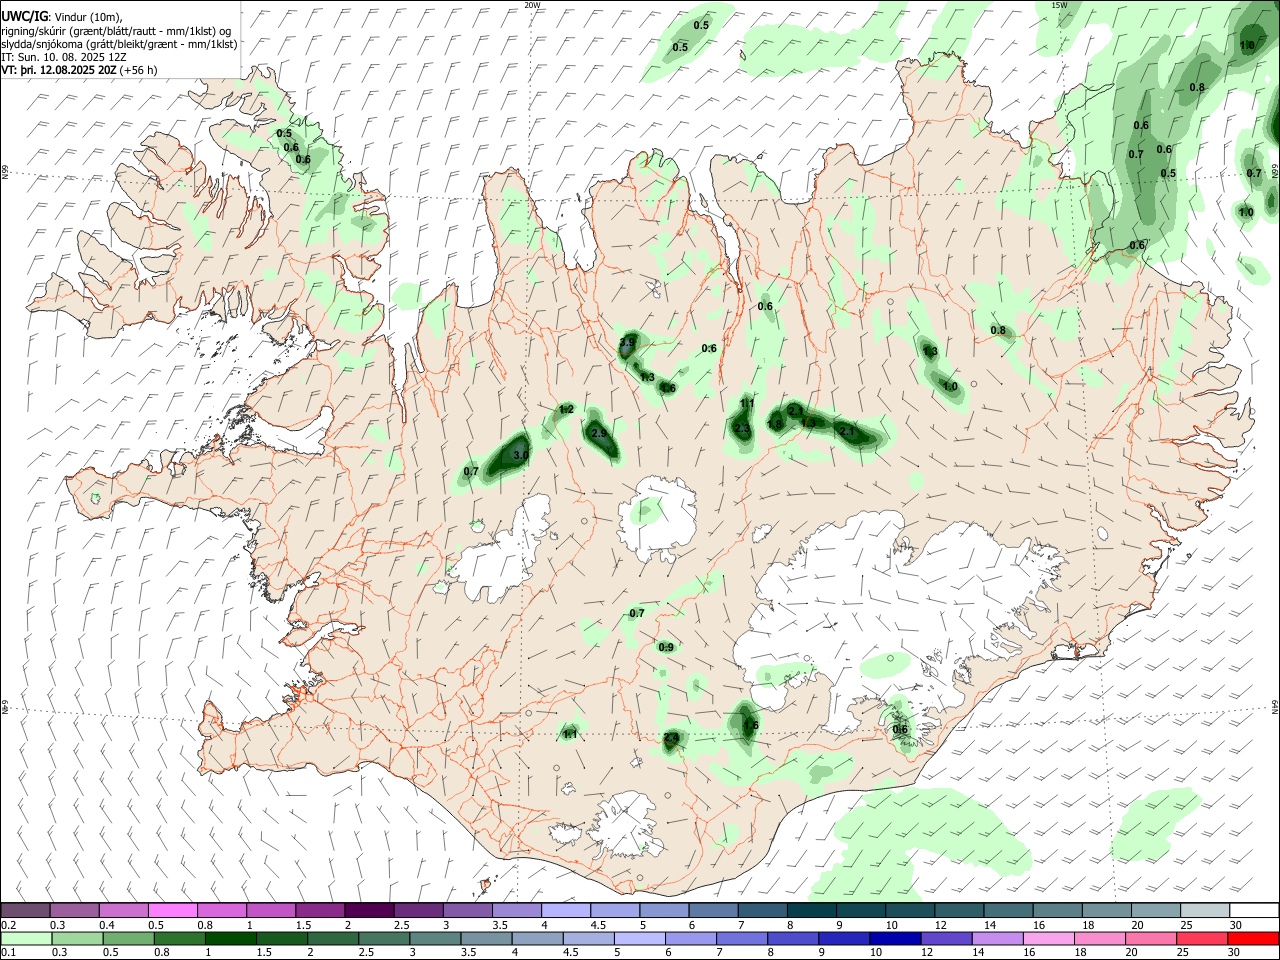Pick the dark teal swatch labeled 8 in upper legend

tap(810, 910)
